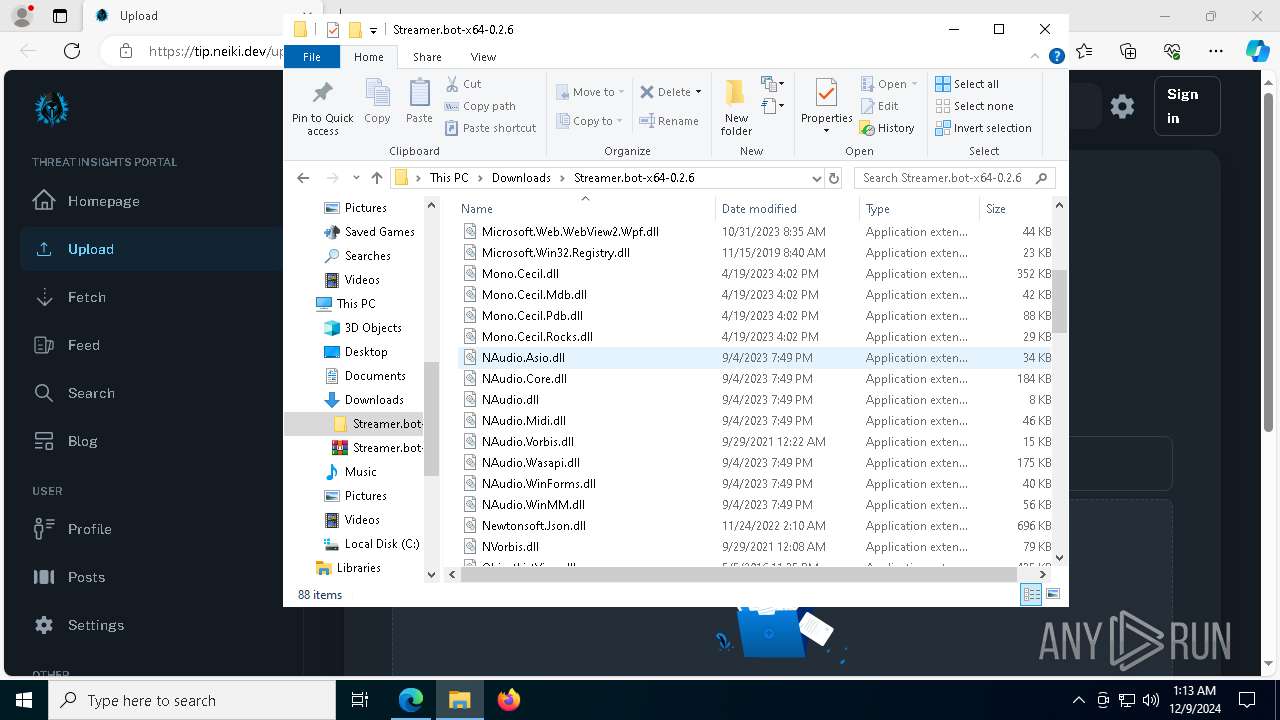Open file History
The image size is (1280, 720).
tap(887, 128)
